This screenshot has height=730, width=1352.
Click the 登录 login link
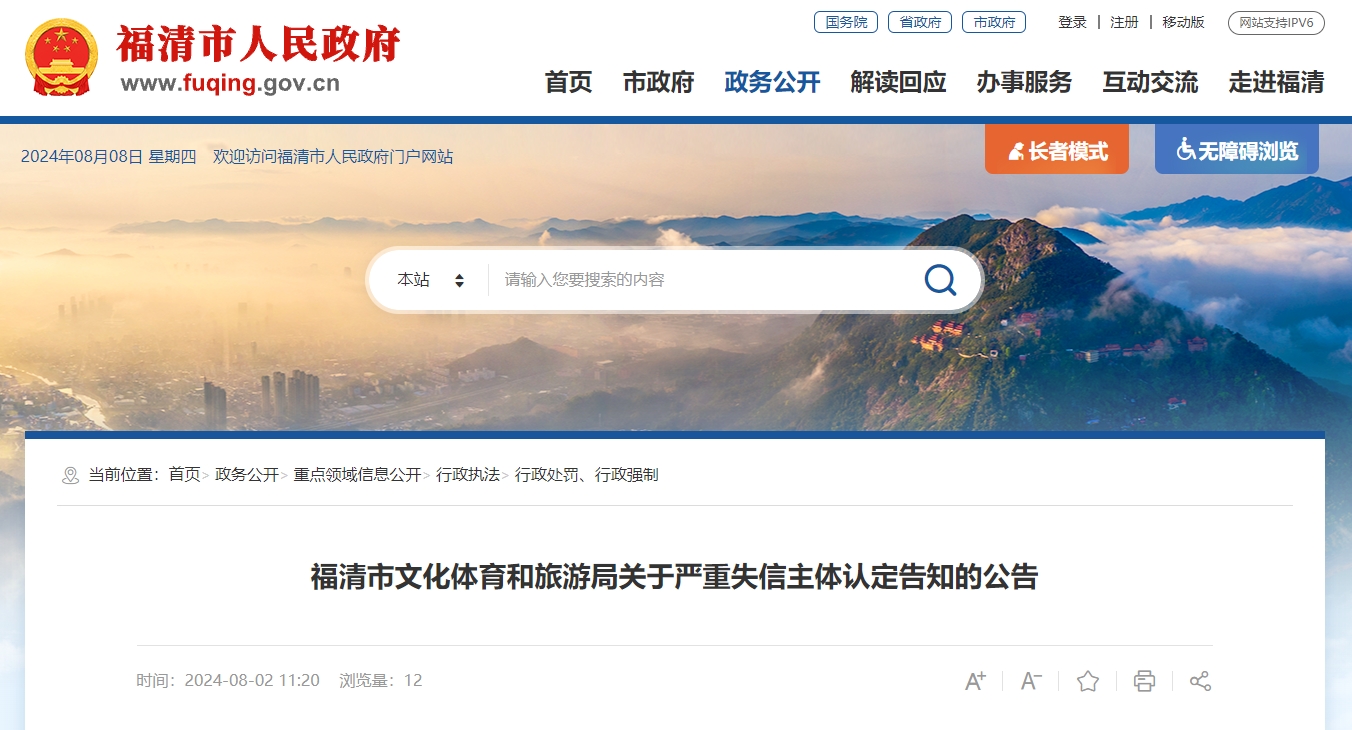coord(1072,22)
